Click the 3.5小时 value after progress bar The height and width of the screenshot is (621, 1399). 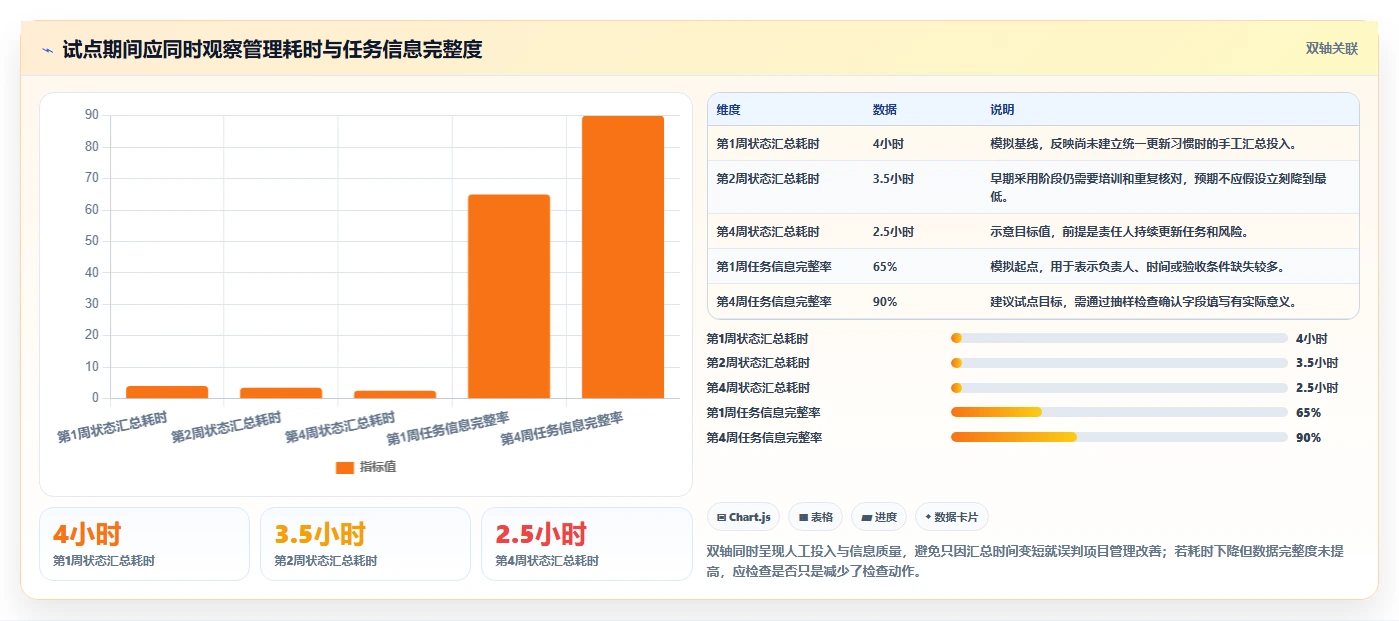[1317, 363]
